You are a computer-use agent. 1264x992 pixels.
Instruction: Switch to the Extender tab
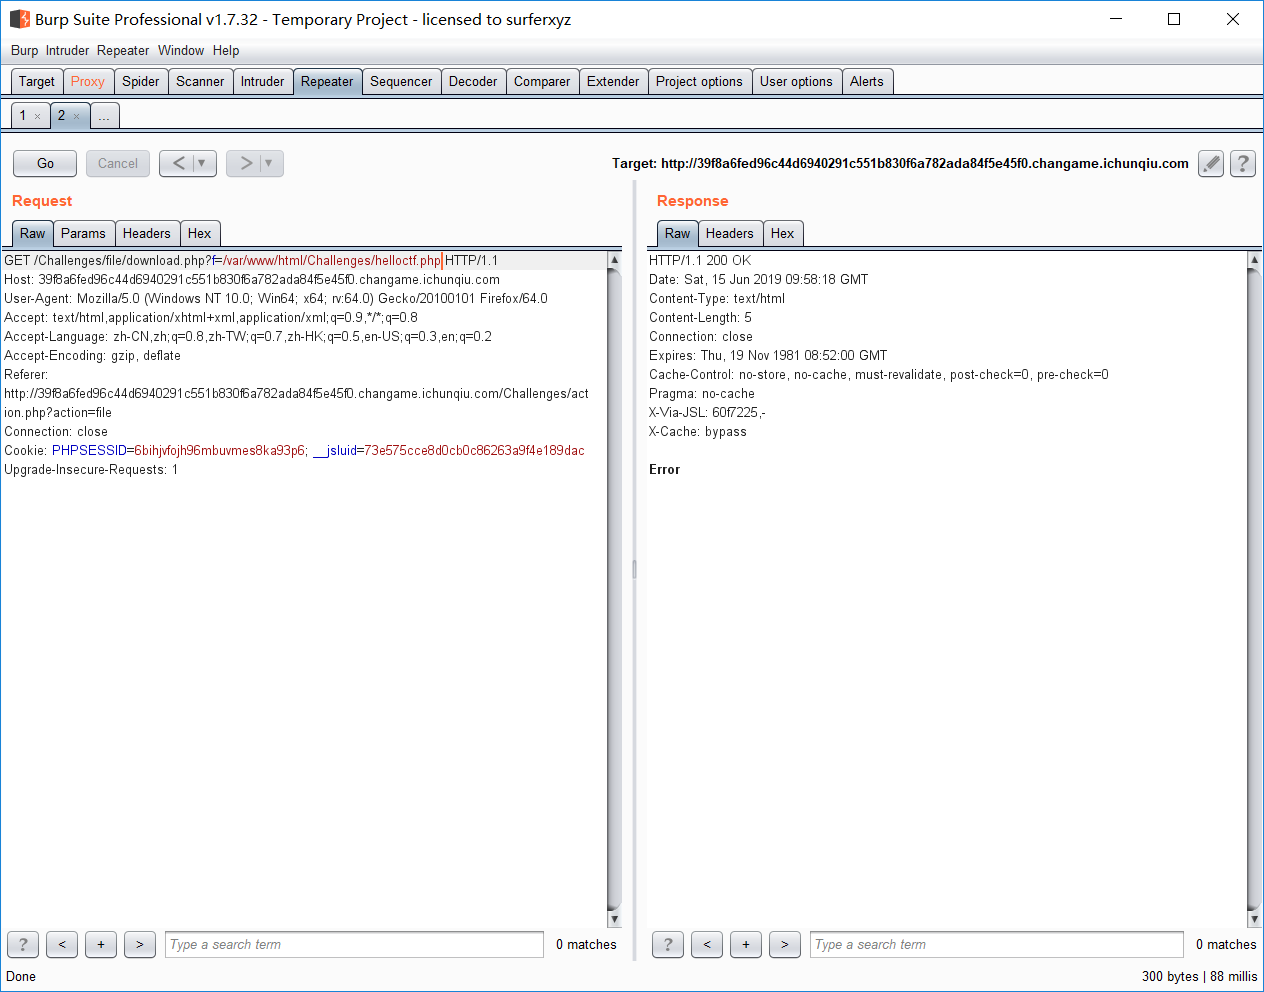pos(613,82)
